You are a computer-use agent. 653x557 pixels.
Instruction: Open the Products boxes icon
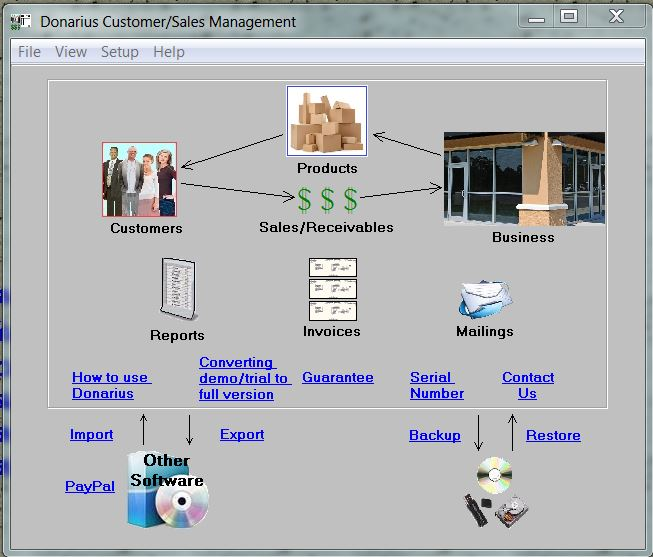tap(327, 121)
